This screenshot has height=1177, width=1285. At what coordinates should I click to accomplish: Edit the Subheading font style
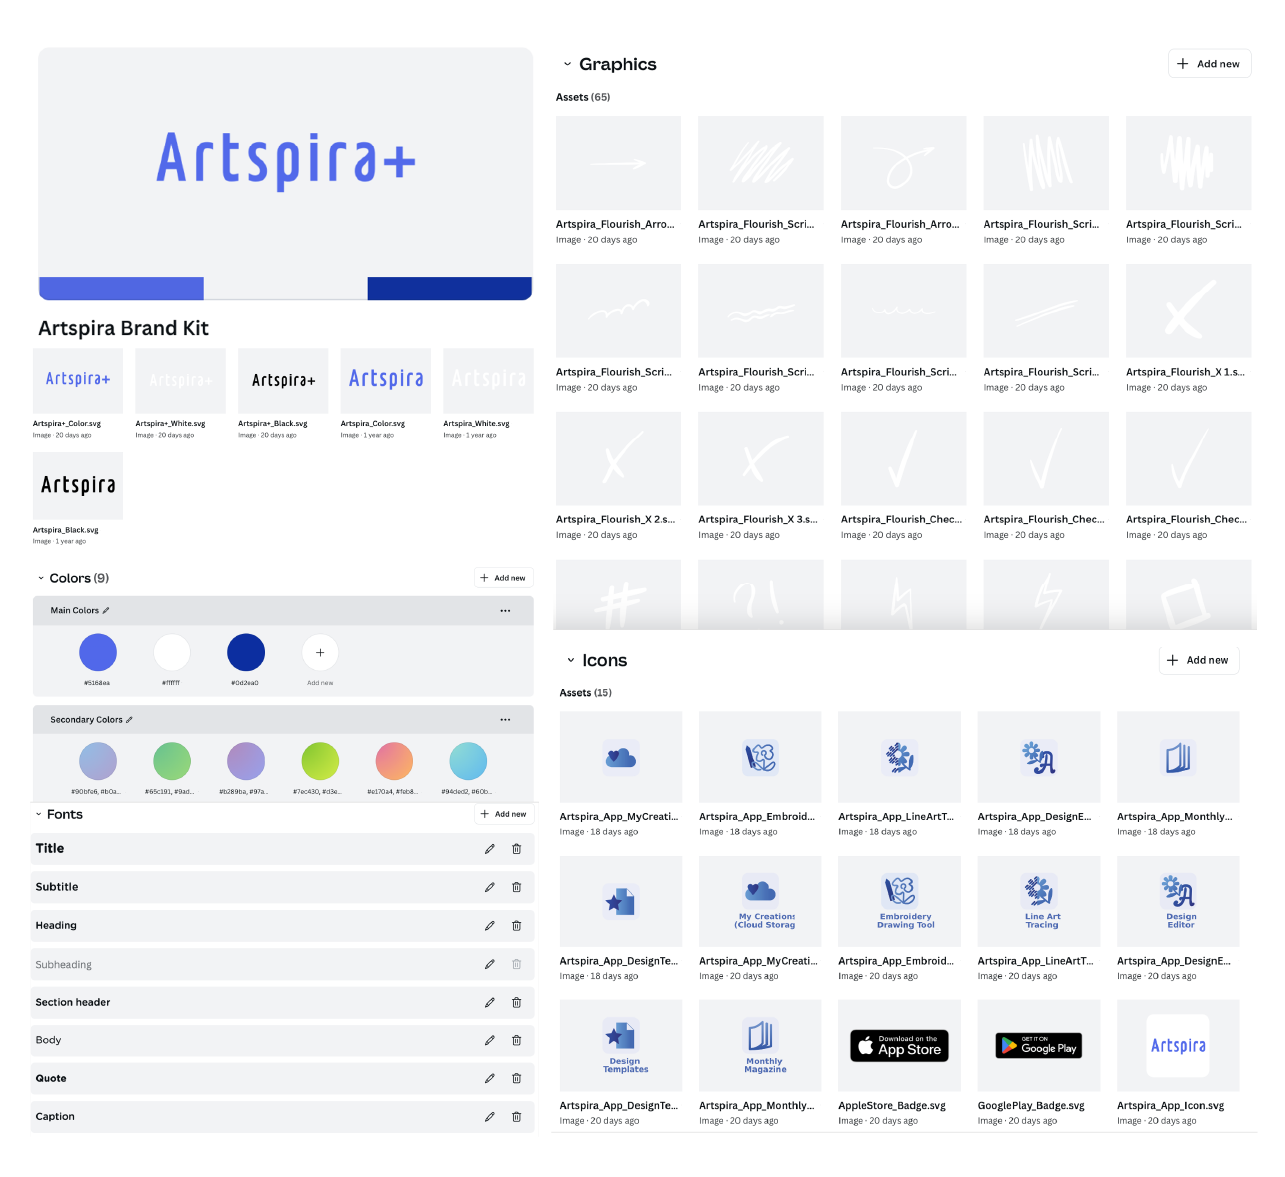489,965
